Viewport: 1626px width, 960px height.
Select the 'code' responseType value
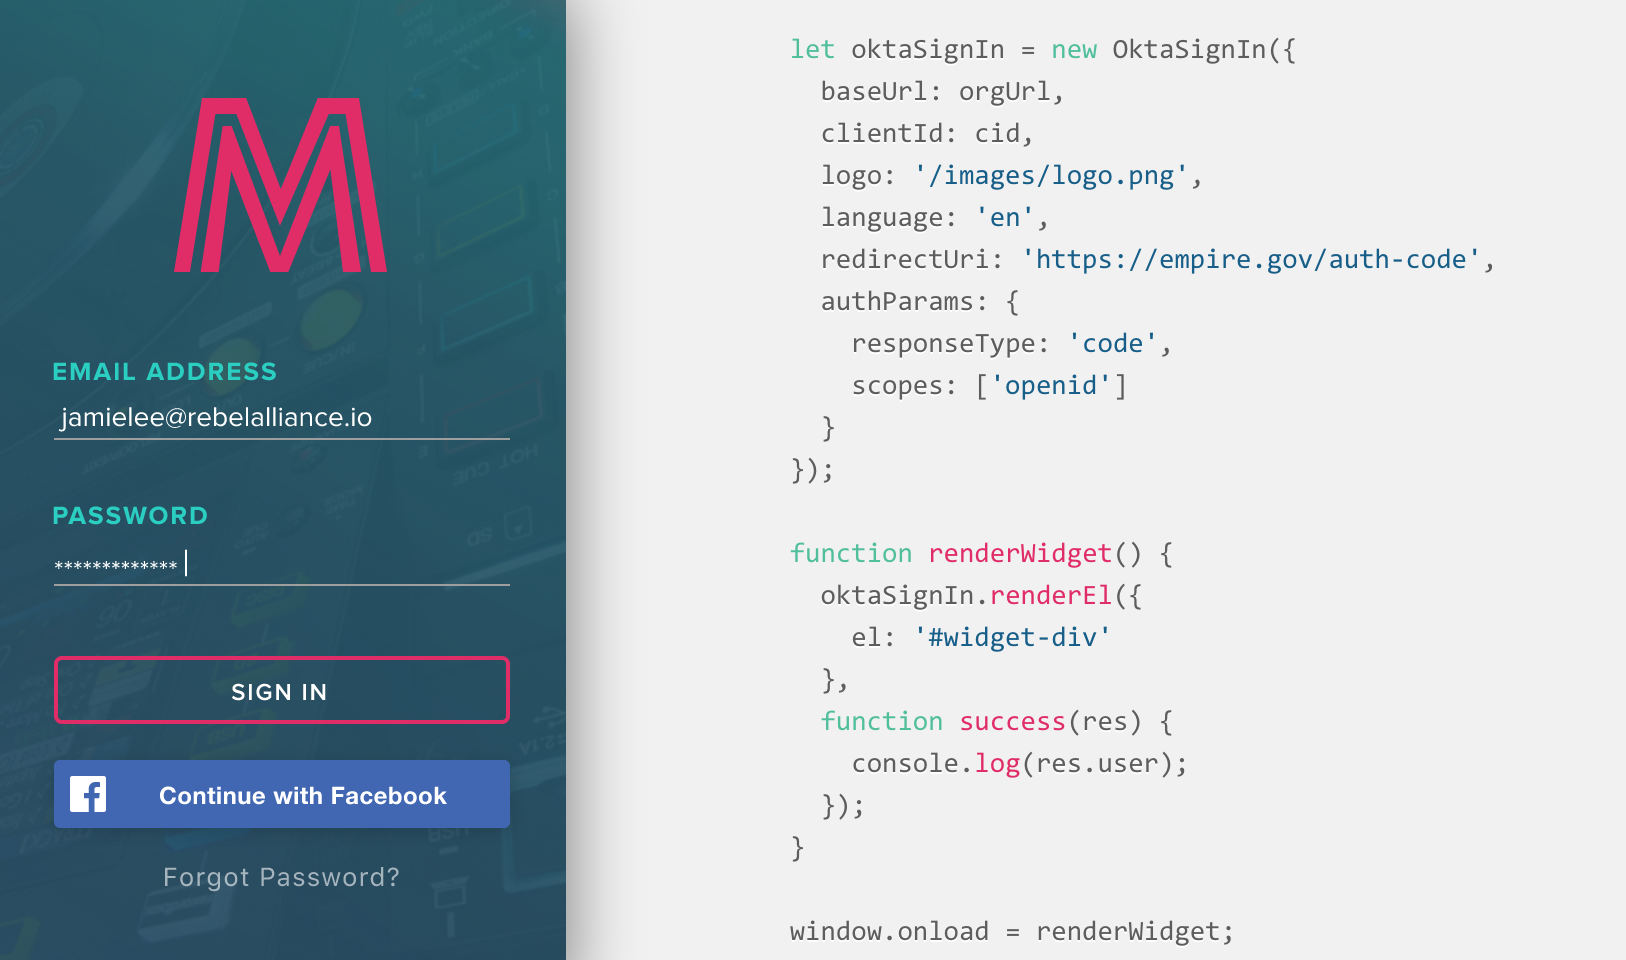pos(1112,344)
